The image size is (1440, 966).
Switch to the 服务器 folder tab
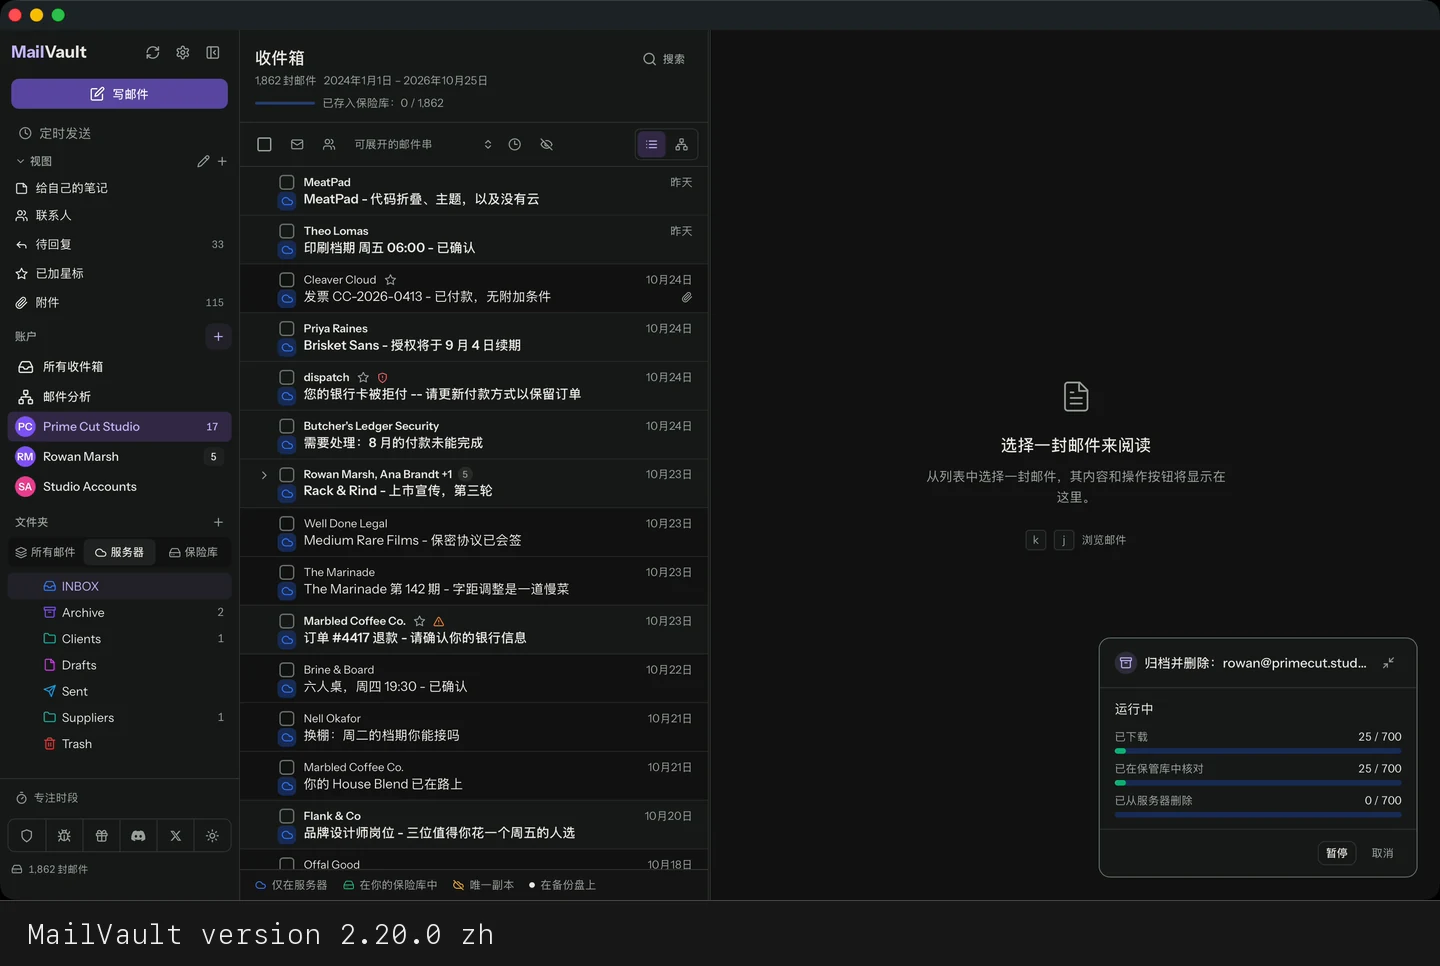[119, 552]
